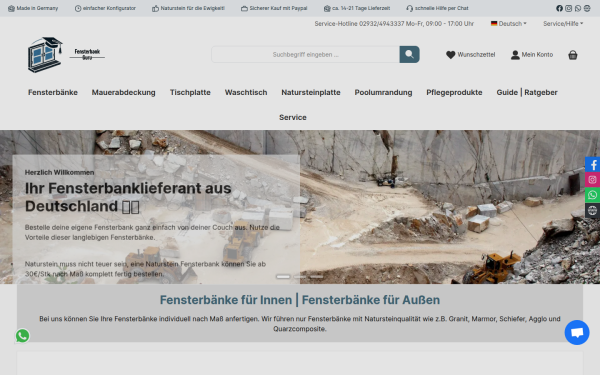Select the second slider indicator

tap(300, 276)
